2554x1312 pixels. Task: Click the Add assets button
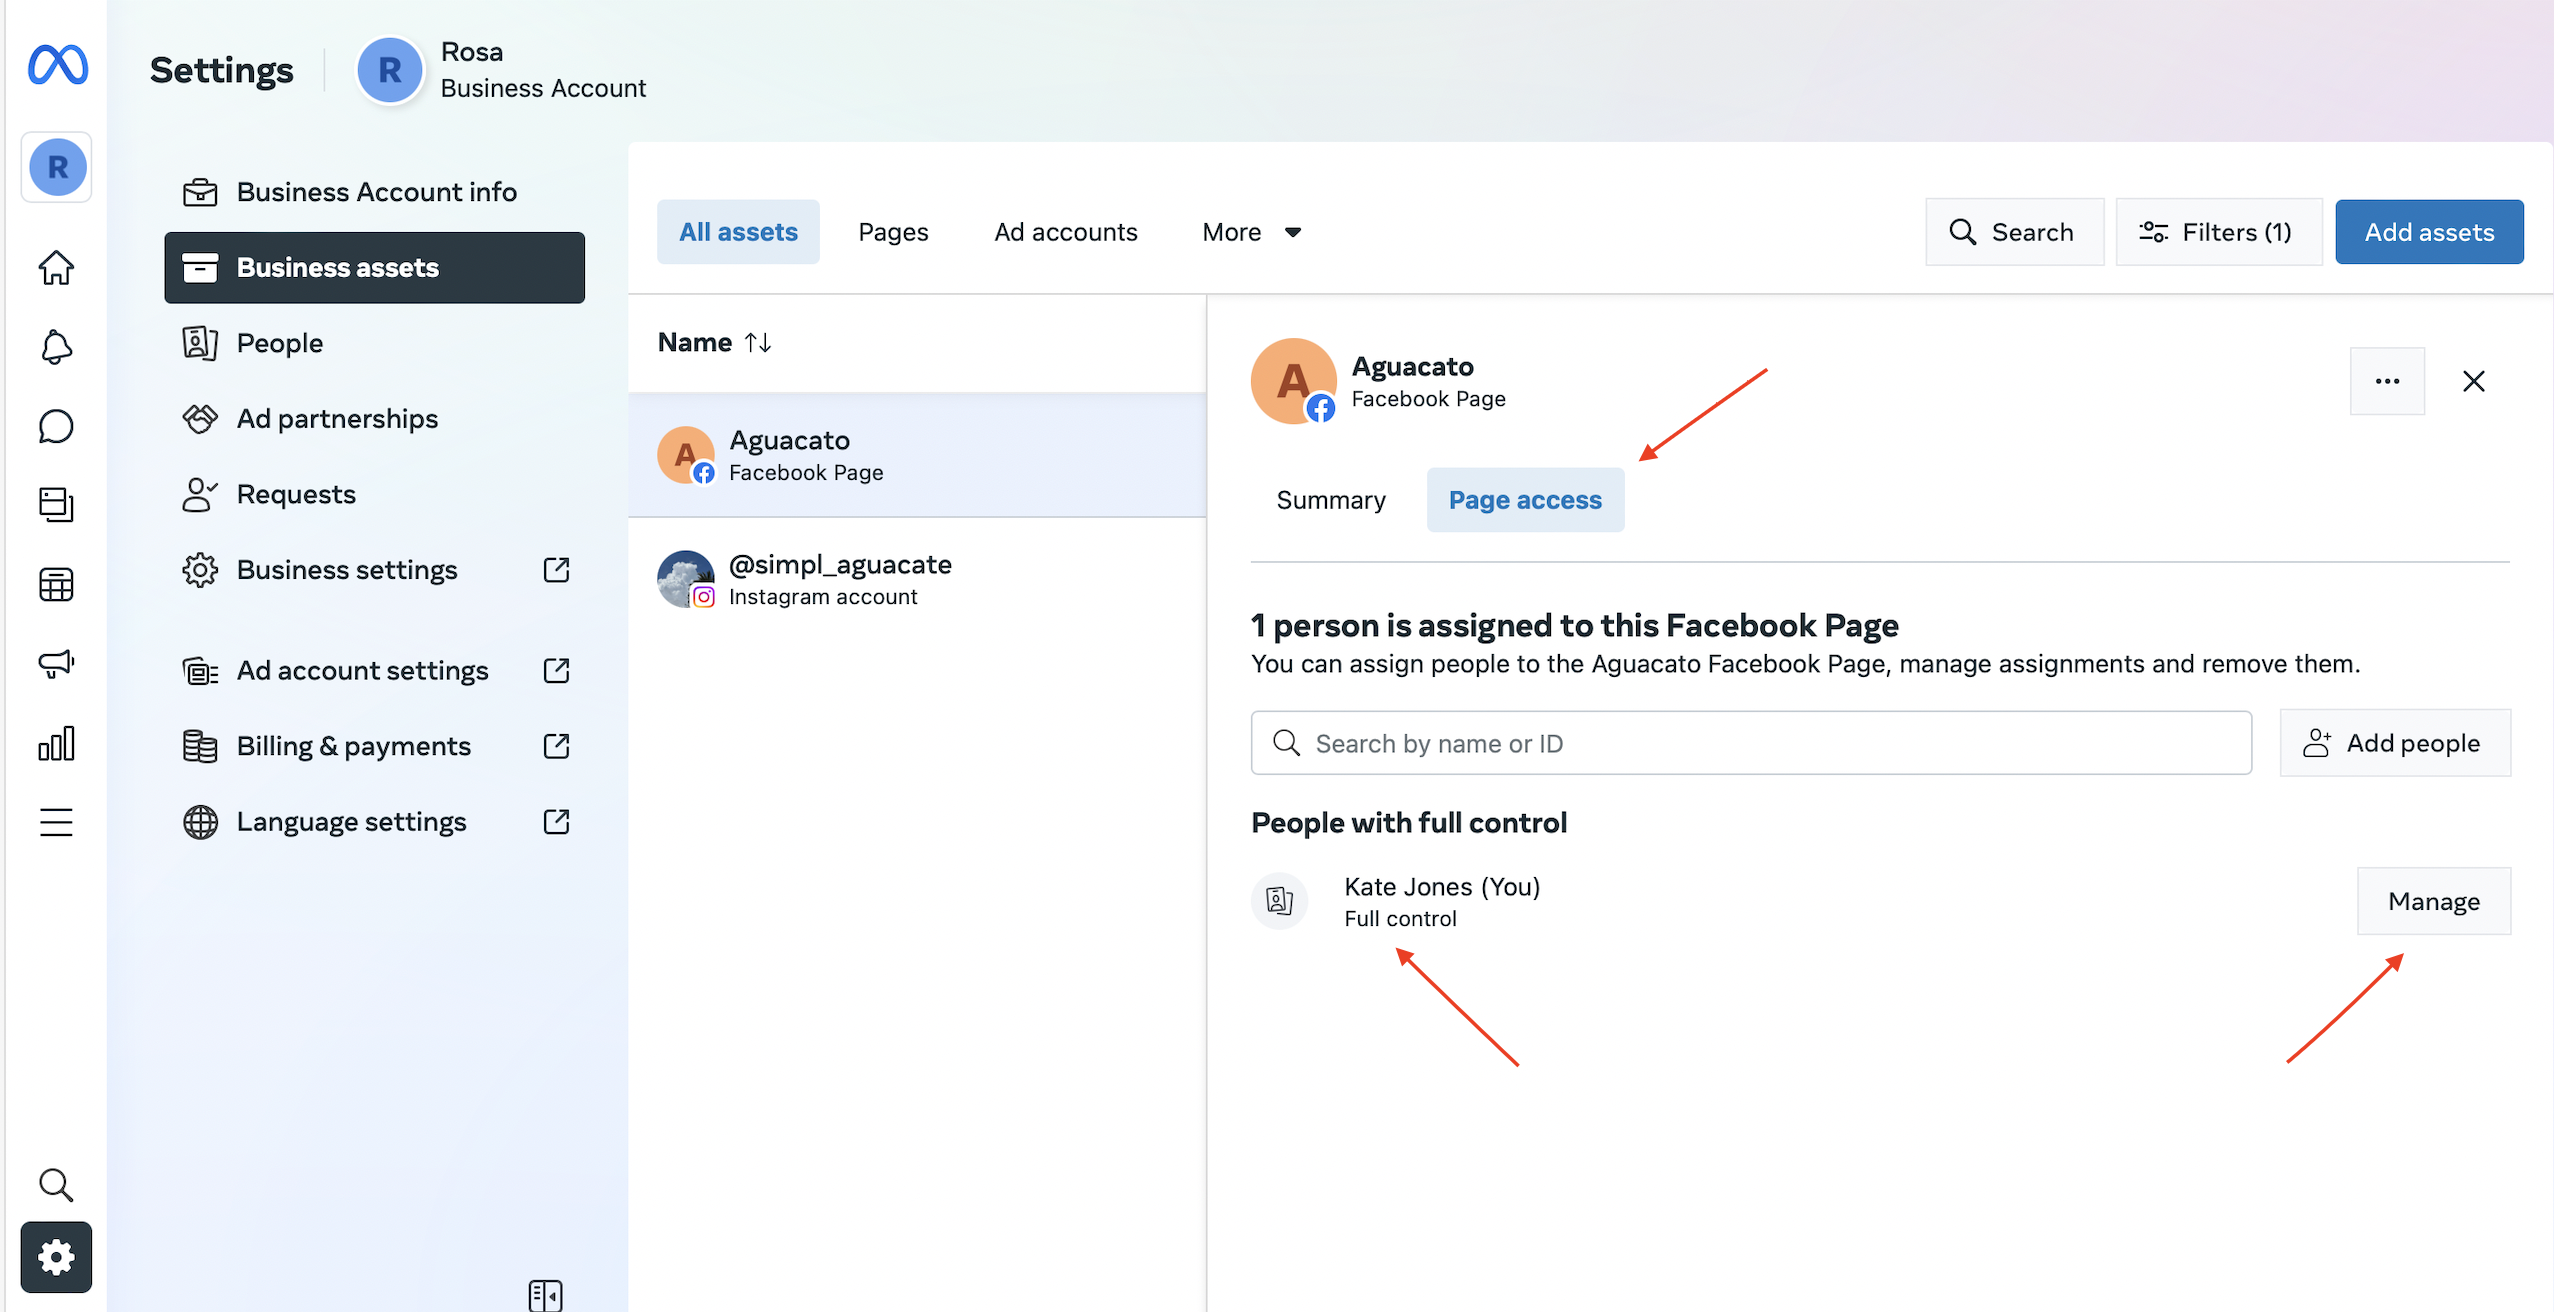click(2429, 231)
